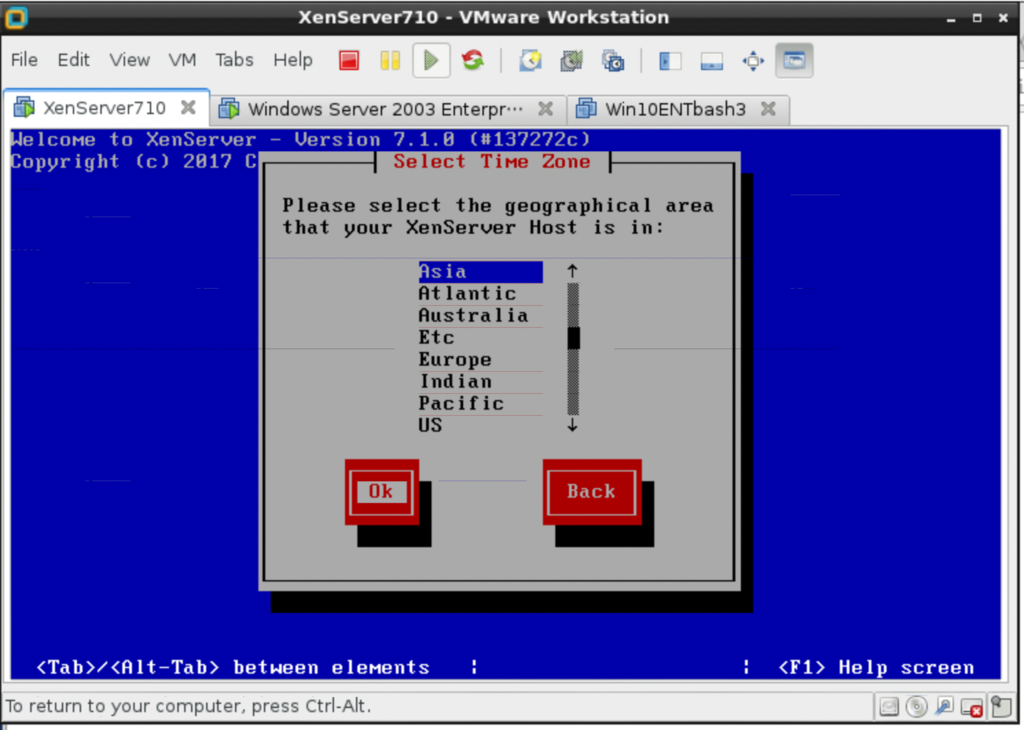Screen dimensions: 1024x730
Task: Click the Restart guest circular arrows icon
Action: pyautogui.click(x=473, y=61)
